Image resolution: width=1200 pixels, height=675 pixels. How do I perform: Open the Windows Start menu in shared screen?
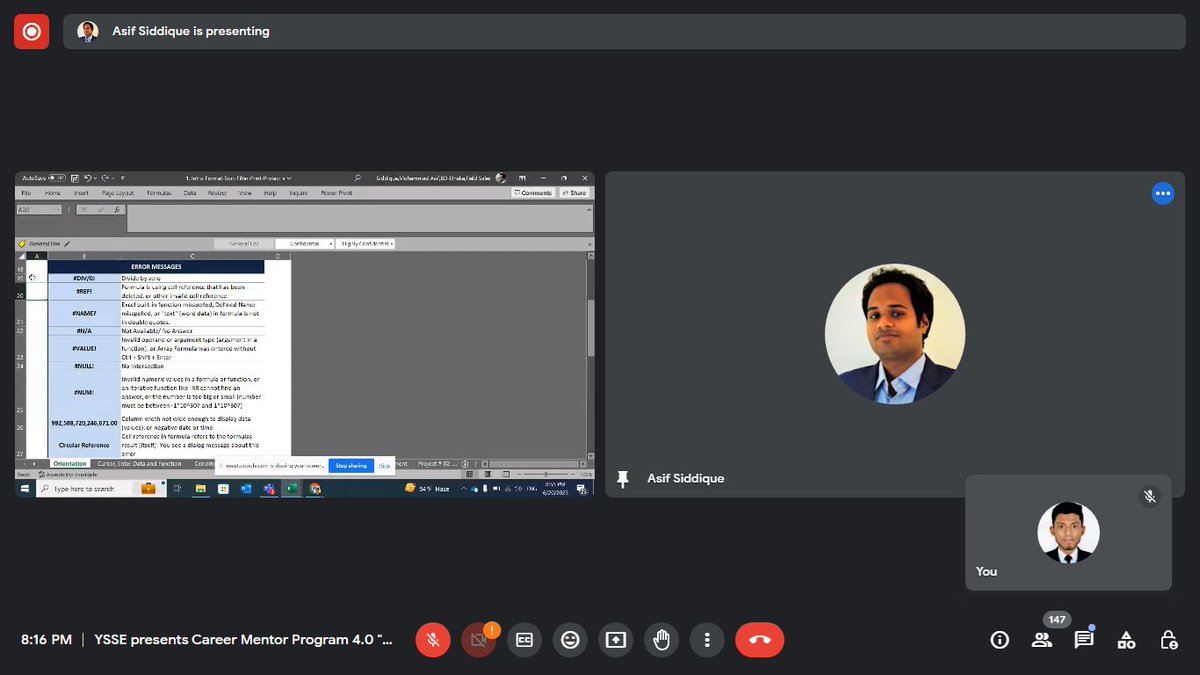coord(26,489)
